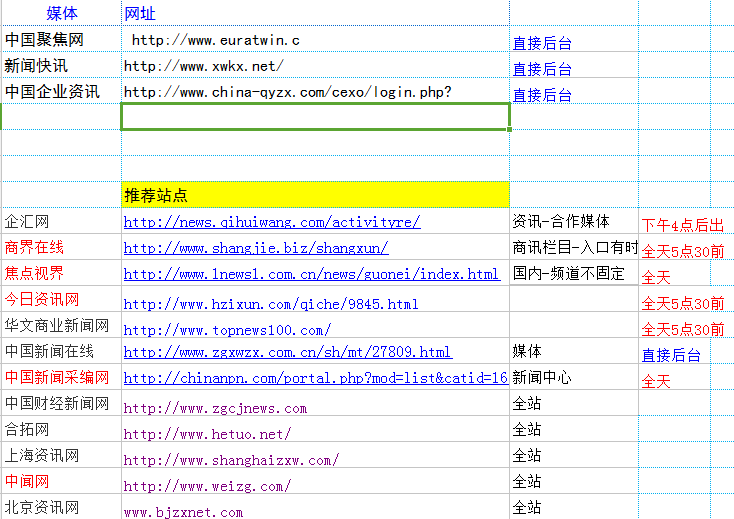Select the 北京资讯网 cell
This screenshot has height=519, width=734.
(x=62, y=506)
